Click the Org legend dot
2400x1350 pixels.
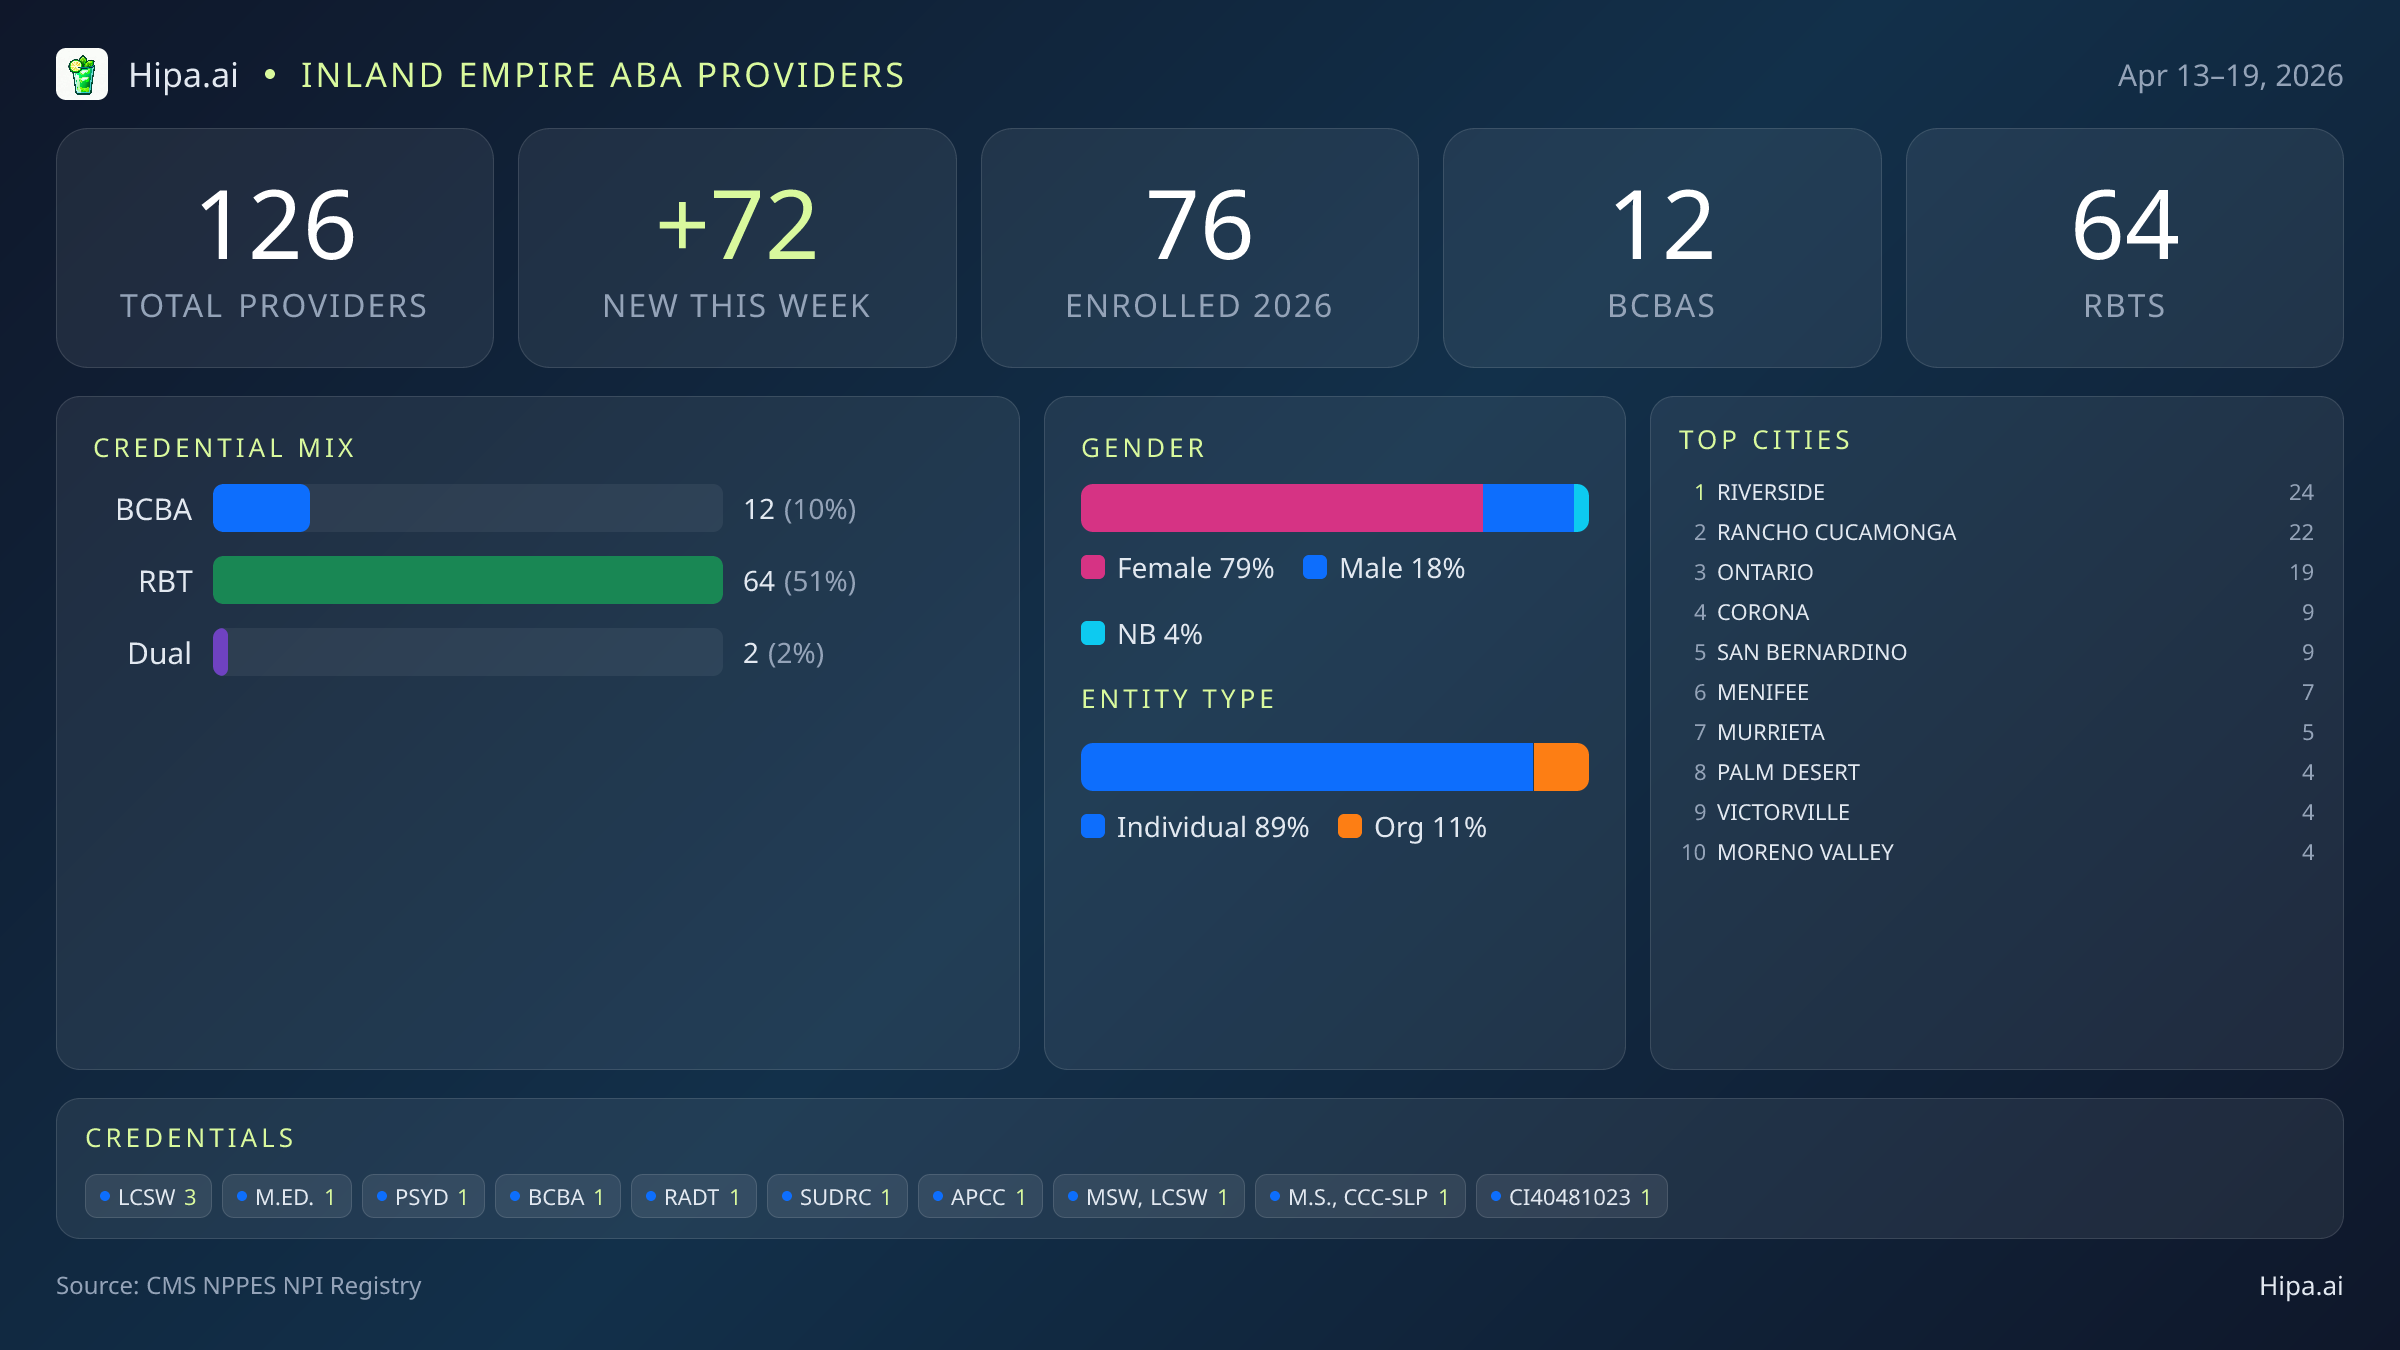click(x=1350, y=827)
